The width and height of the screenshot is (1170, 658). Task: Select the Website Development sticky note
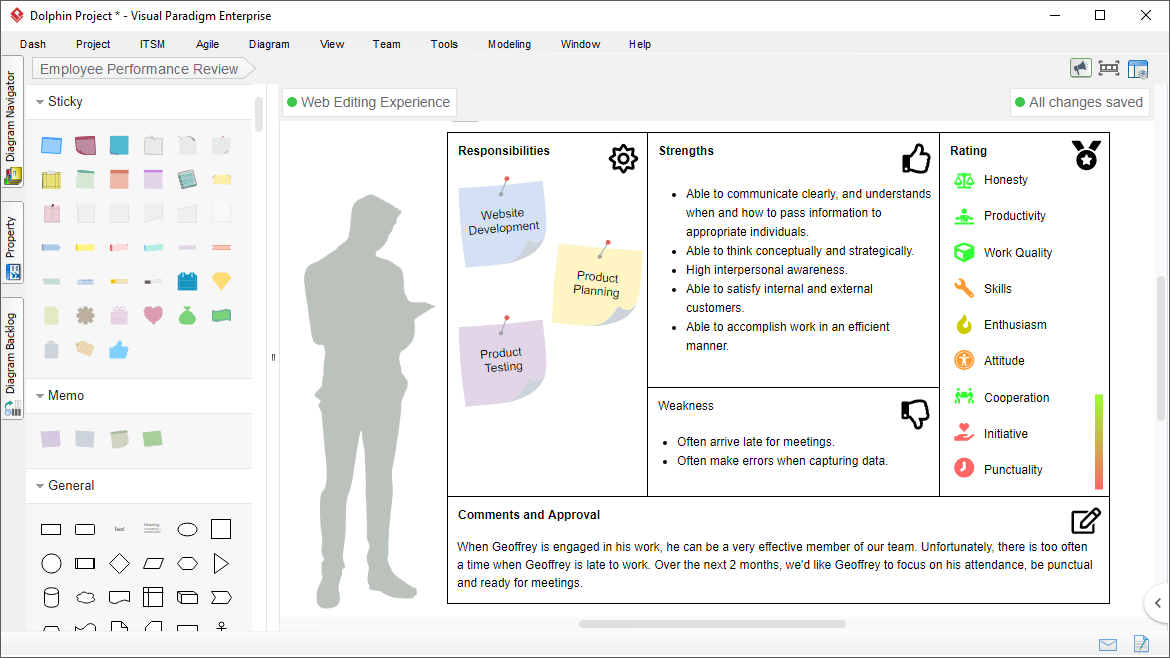coord(502,222)
